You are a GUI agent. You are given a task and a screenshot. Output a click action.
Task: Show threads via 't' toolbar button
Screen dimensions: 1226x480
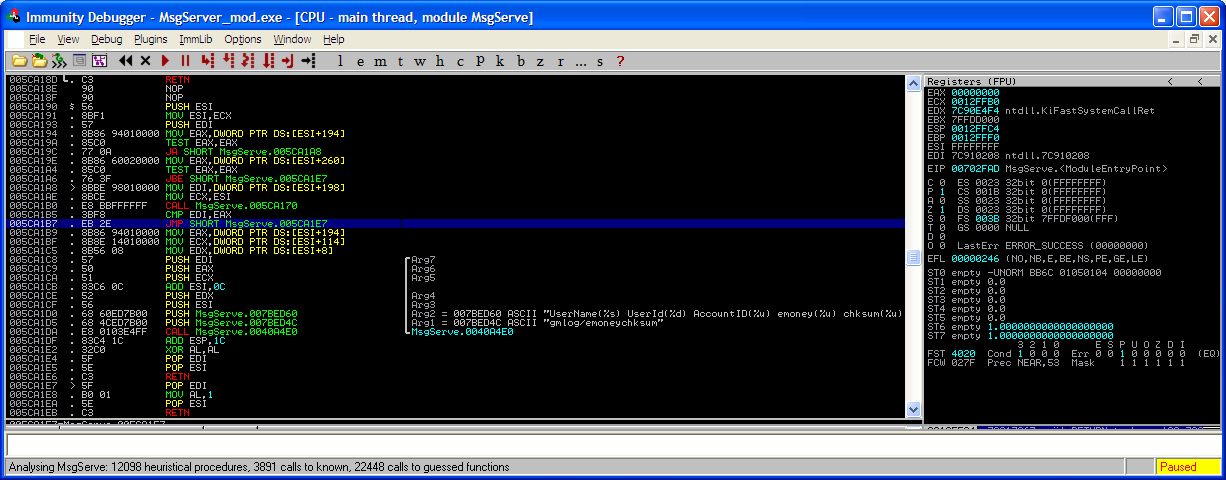[401, 61]
